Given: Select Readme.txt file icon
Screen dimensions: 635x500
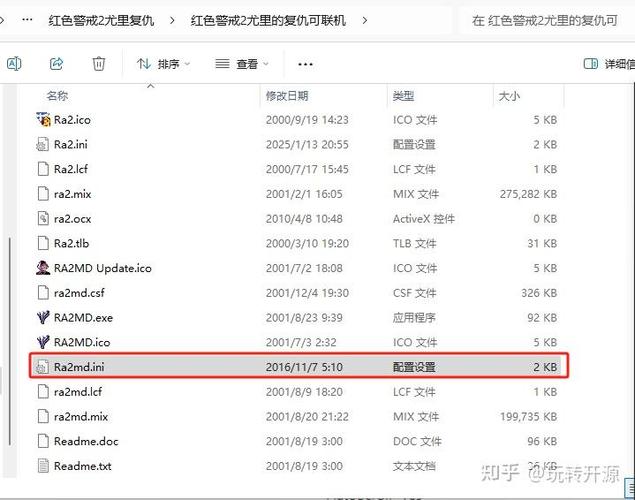Looking at the screenshot, I should tap(43, 466).
